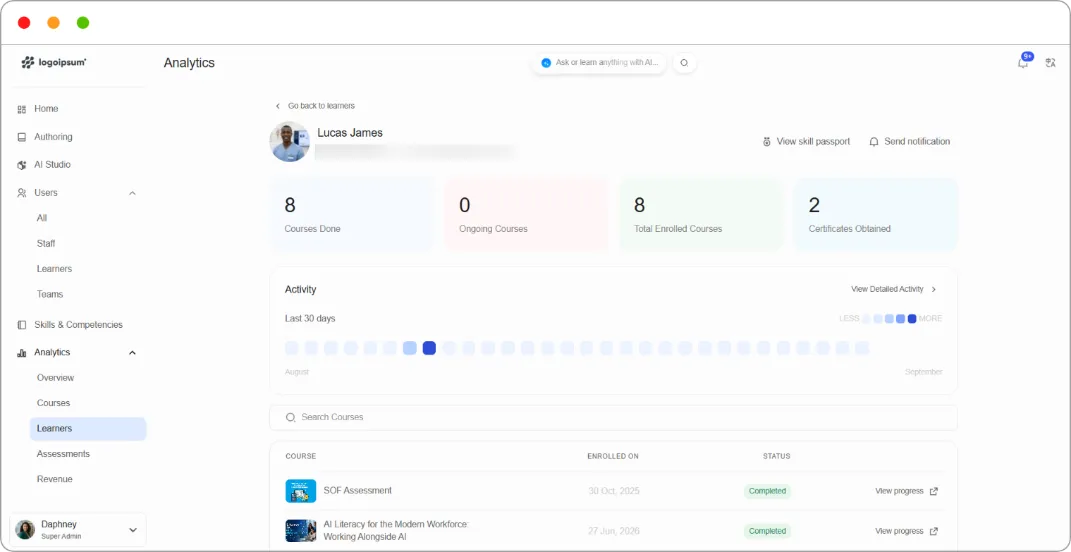The height and width of the screenshot is (552, 1071).
Task: Click the Users people icon
Action: pos(22,193)
